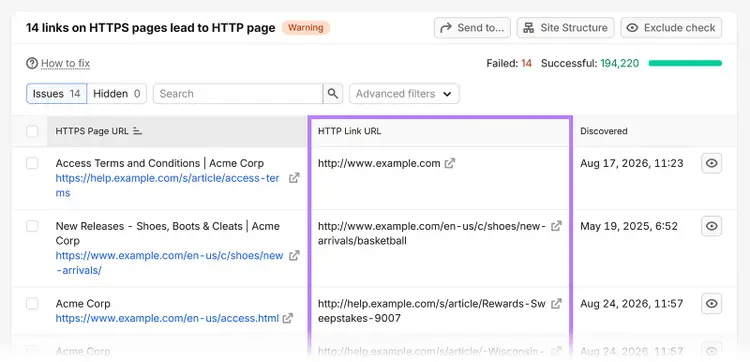The width and height of the screenshot is (750, 362).
Task: Click the Send to... button
Action: [x=472, y=28]
